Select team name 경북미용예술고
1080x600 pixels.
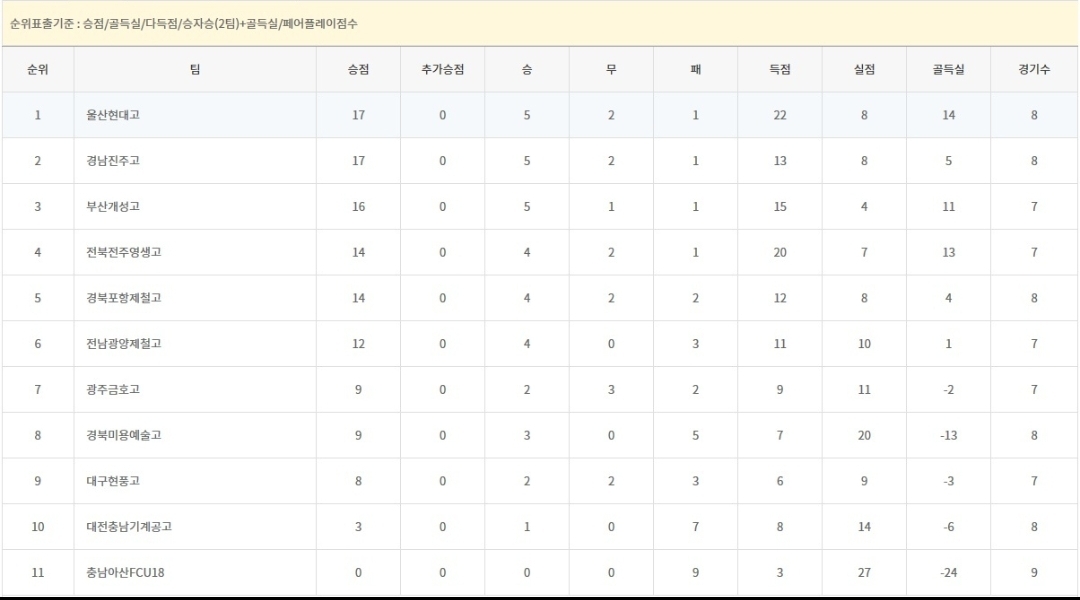(124, 435)
